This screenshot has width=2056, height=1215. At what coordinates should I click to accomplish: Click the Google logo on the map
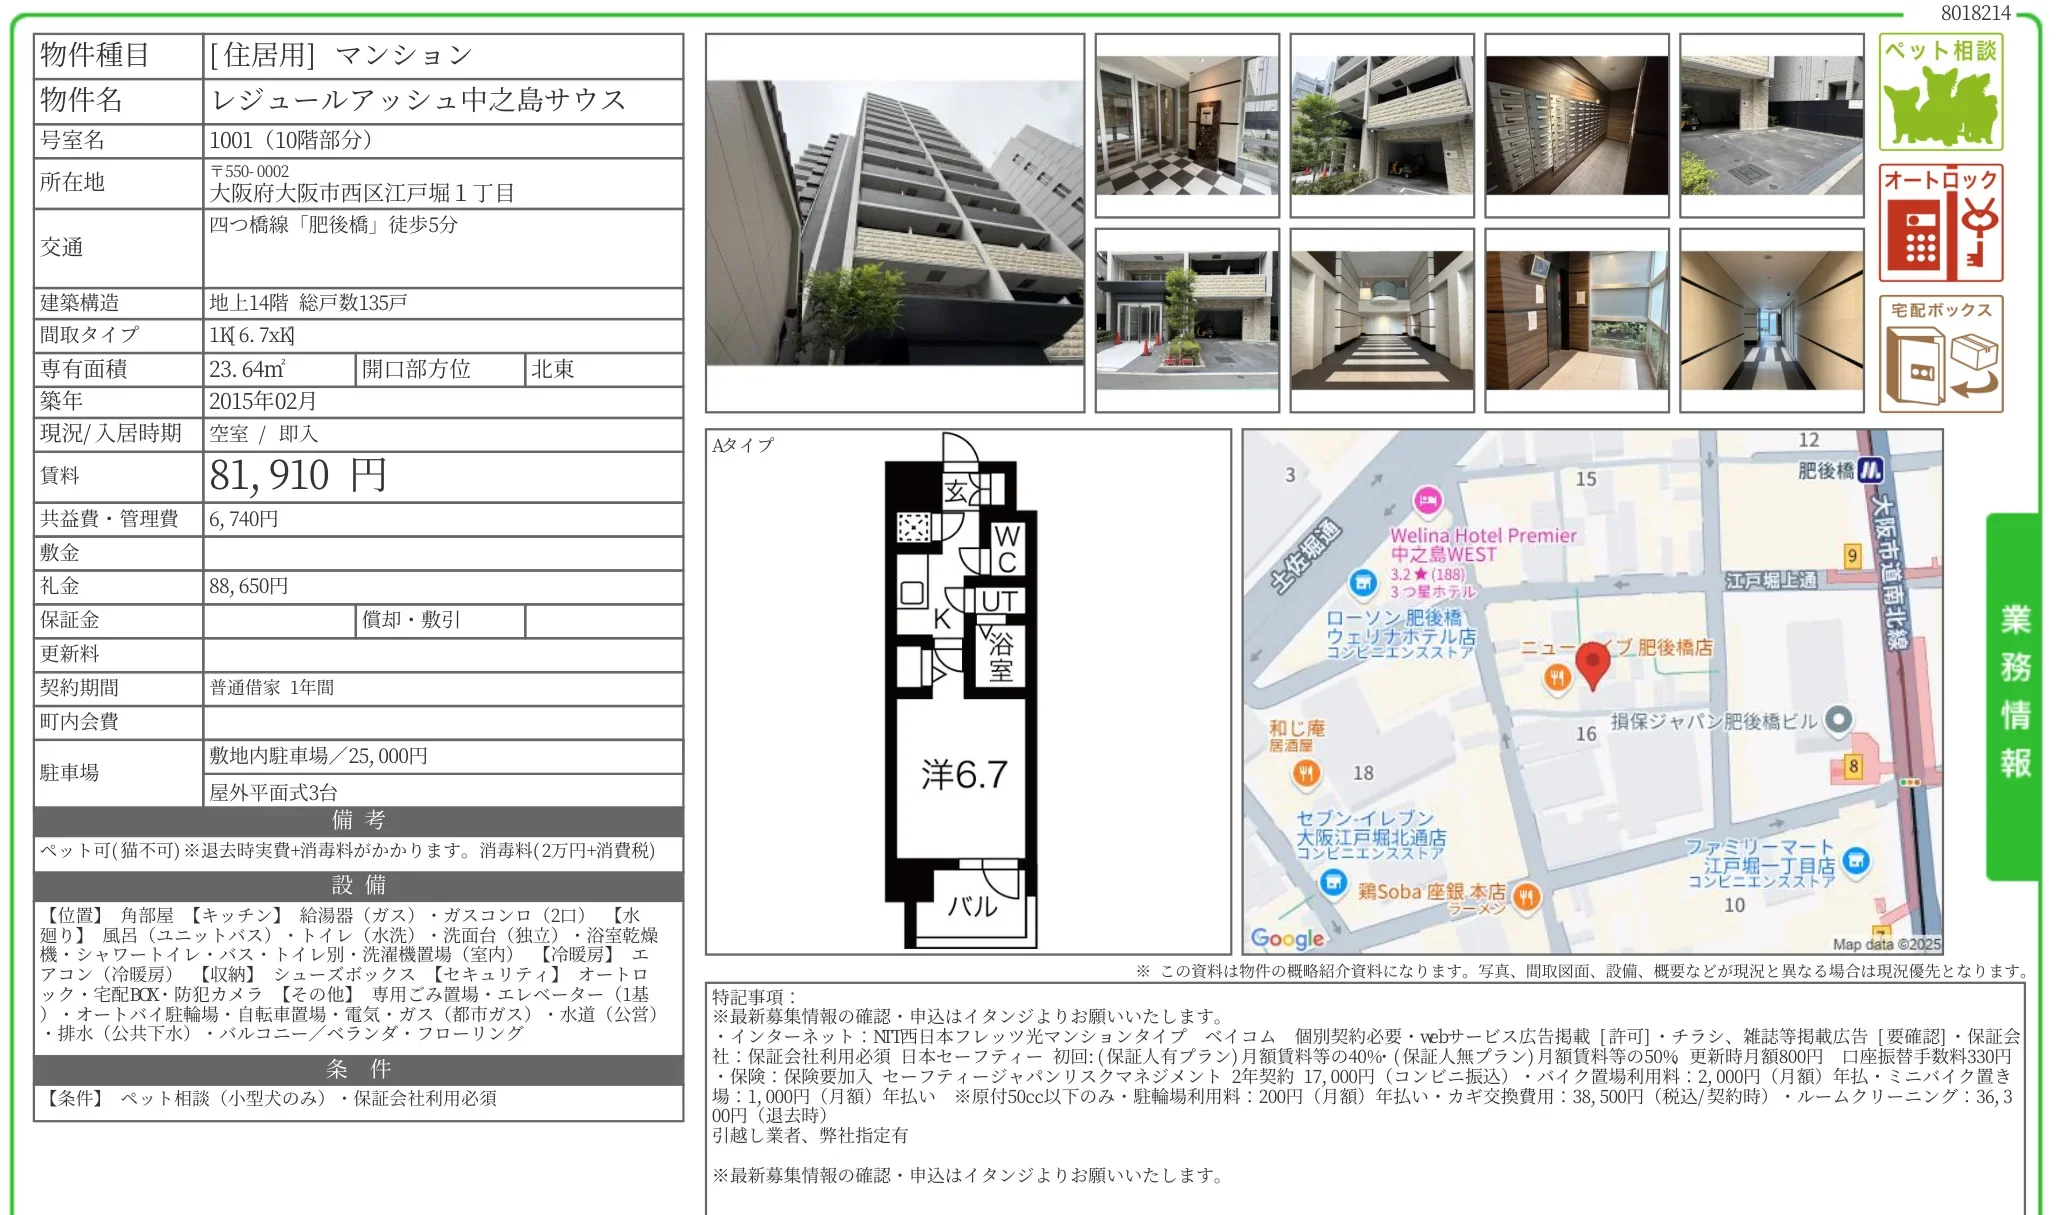(x=1287, y=938)
